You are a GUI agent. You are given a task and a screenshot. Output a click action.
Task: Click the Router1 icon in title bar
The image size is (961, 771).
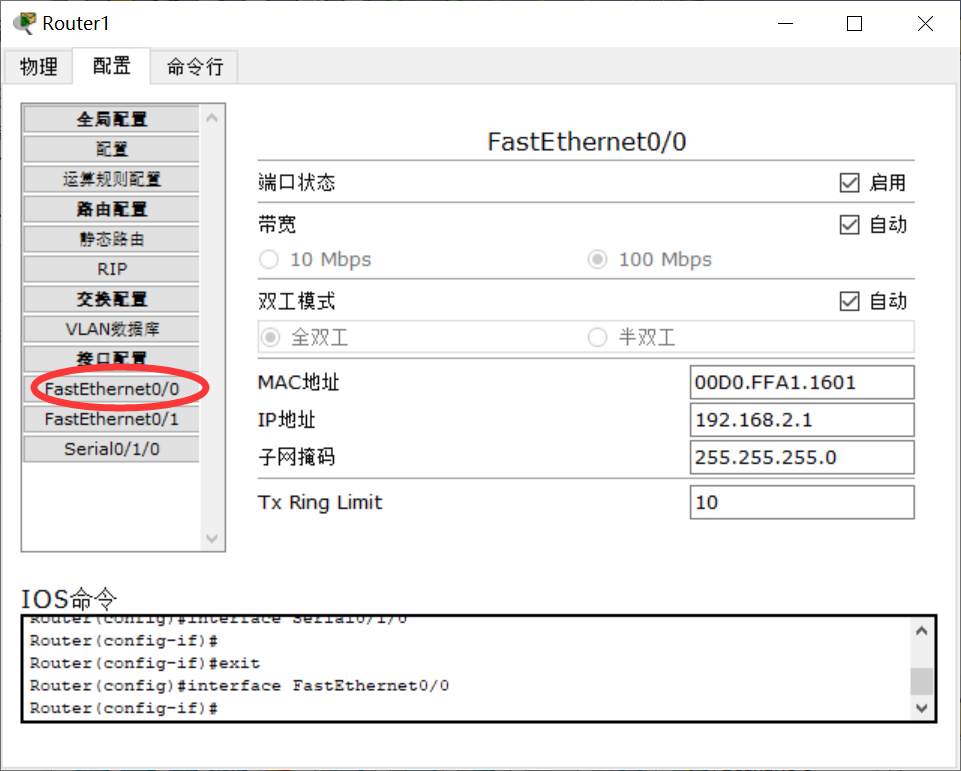24,22
